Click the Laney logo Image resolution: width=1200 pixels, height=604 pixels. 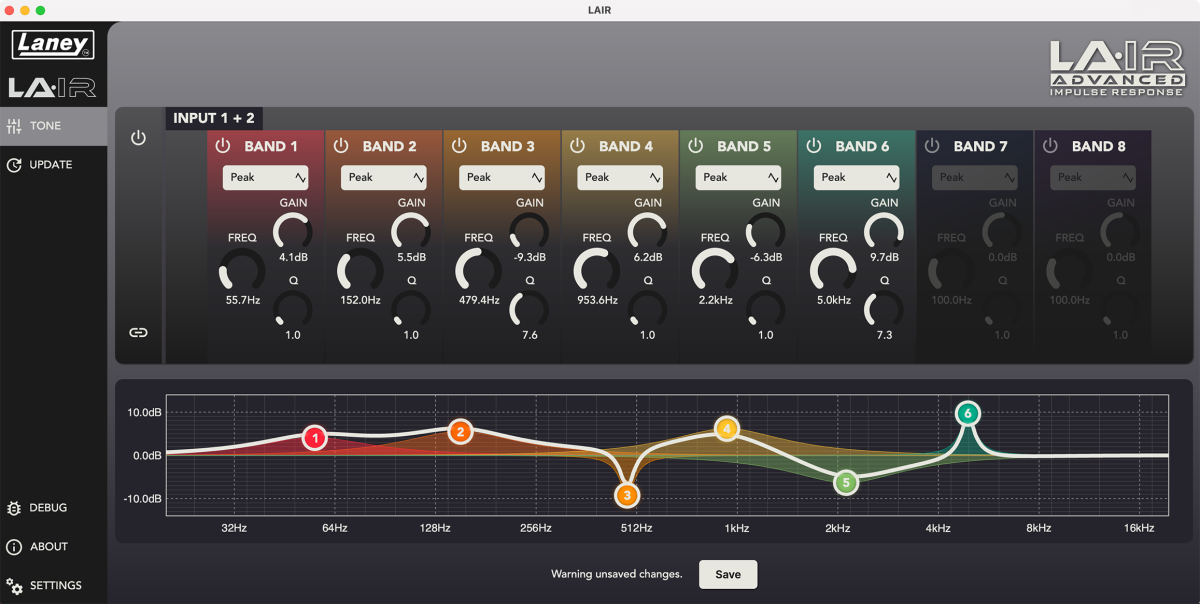[53, 44]
